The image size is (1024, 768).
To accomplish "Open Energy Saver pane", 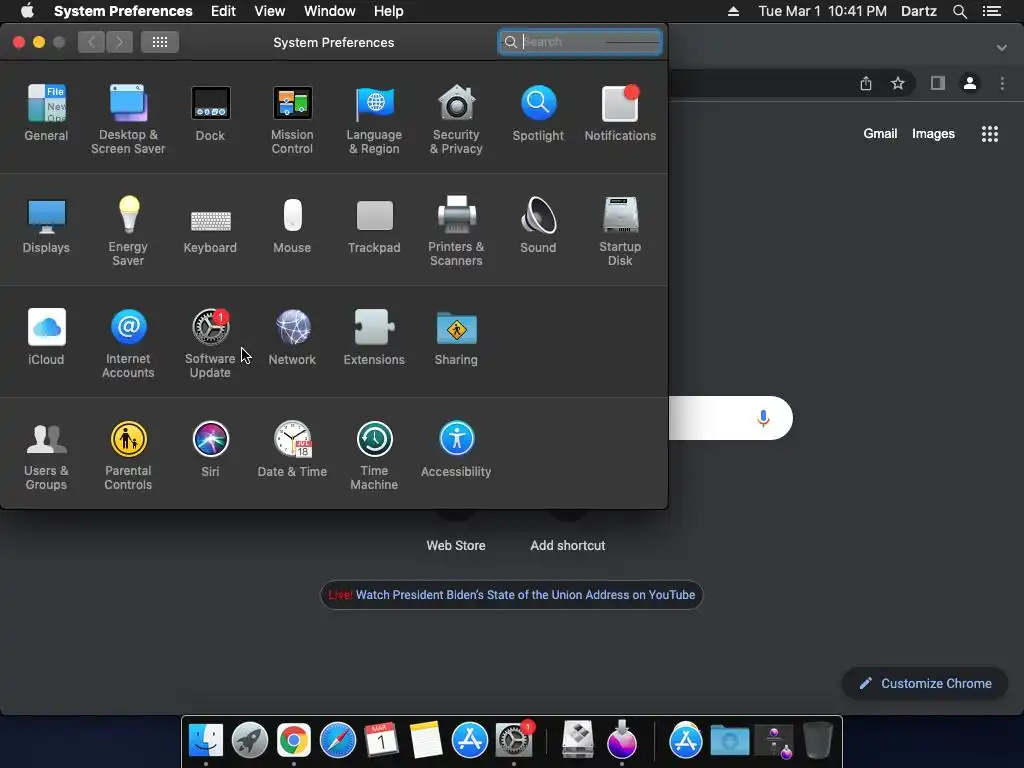I will [128, 231].
